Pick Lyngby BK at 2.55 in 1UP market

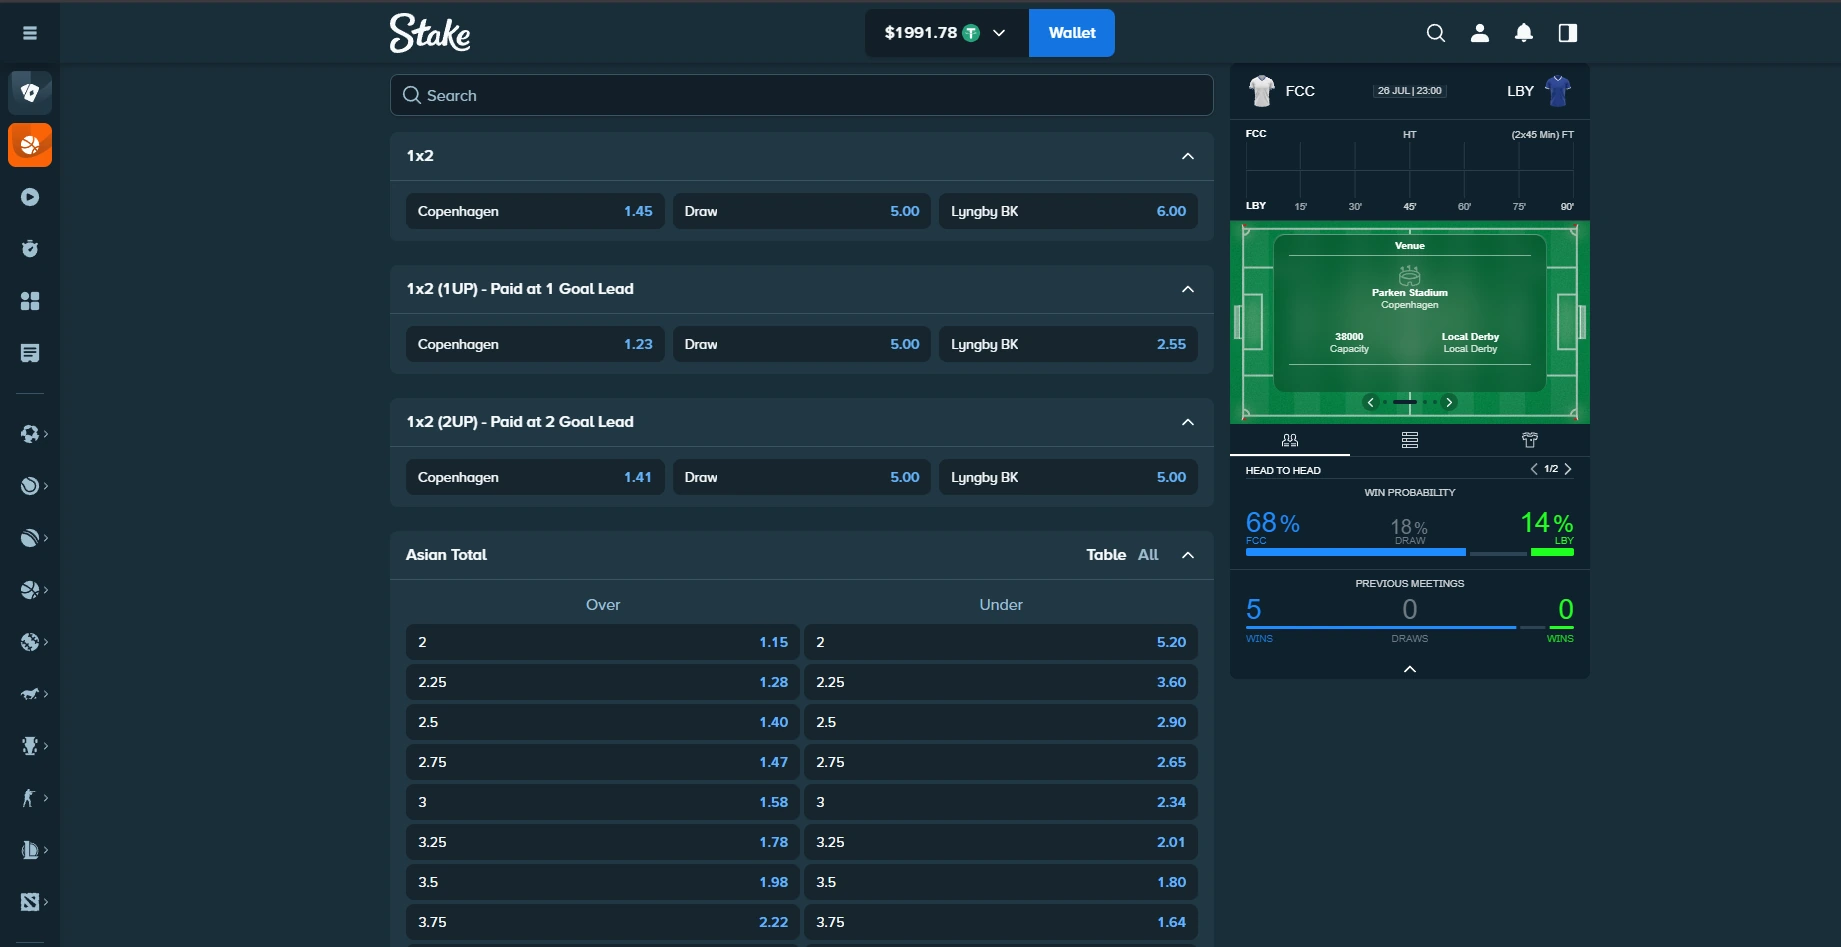(1068, 344)
